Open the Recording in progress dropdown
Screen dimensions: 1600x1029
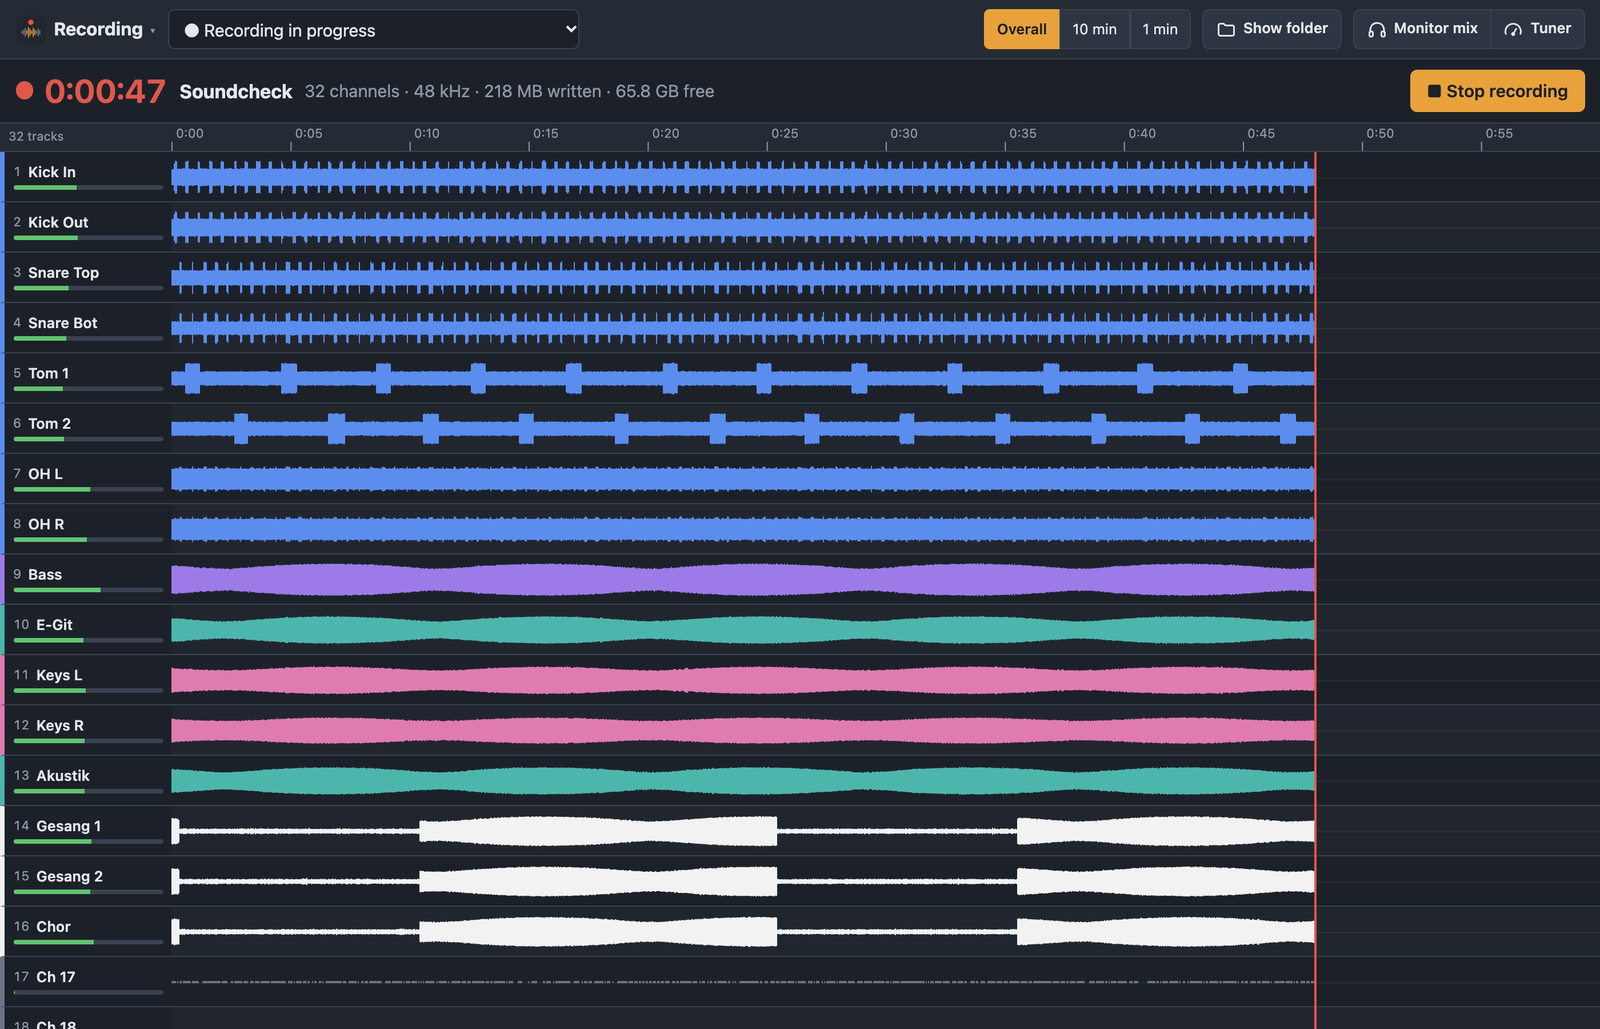(373, 29)
